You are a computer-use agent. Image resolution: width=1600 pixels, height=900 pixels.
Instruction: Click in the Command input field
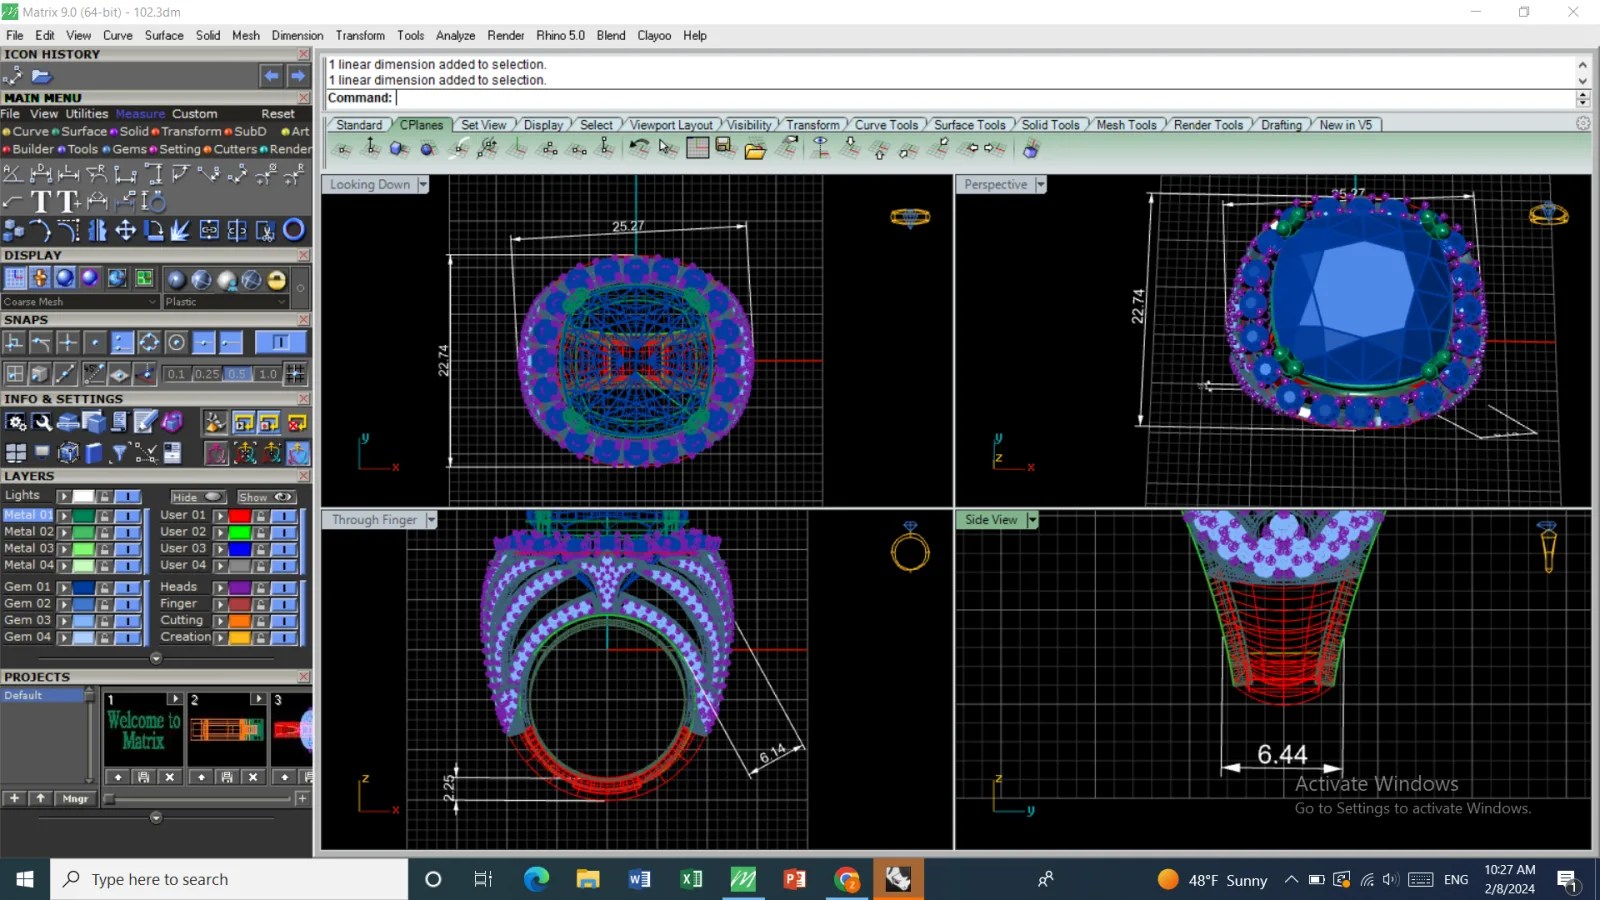(x=985, y=98)
